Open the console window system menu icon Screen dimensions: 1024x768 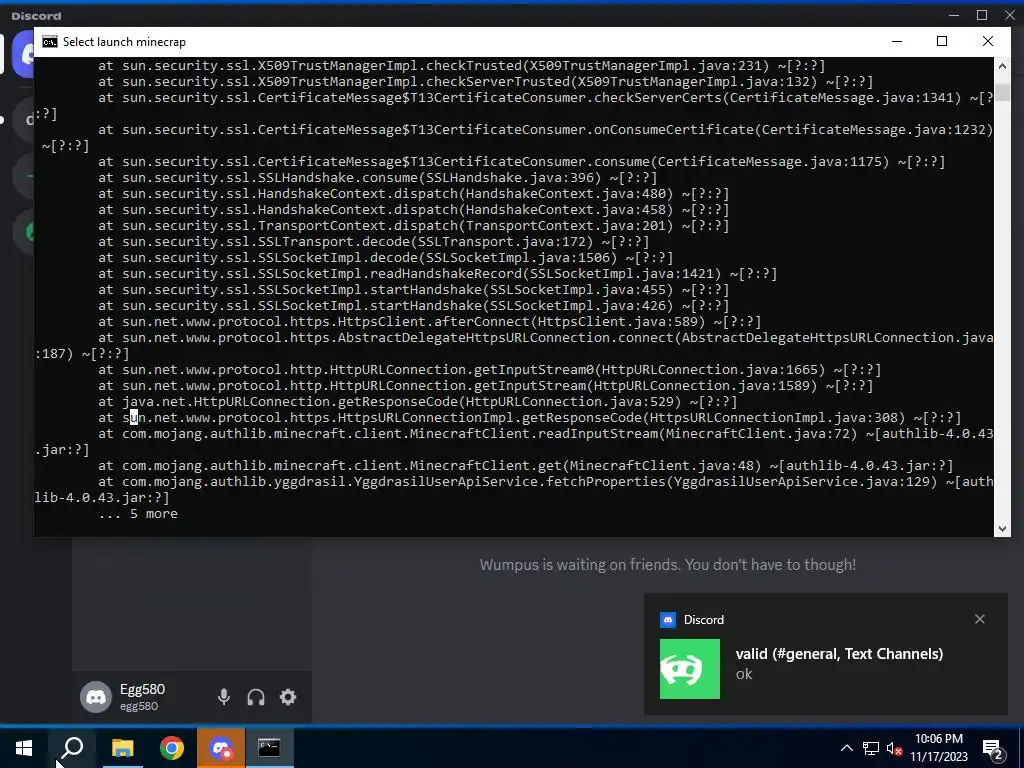[x=50, y=42]
